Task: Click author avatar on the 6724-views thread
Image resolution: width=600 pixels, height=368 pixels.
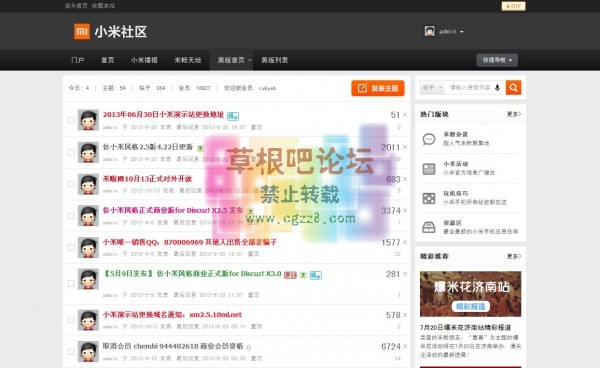Action: [88, 352]
